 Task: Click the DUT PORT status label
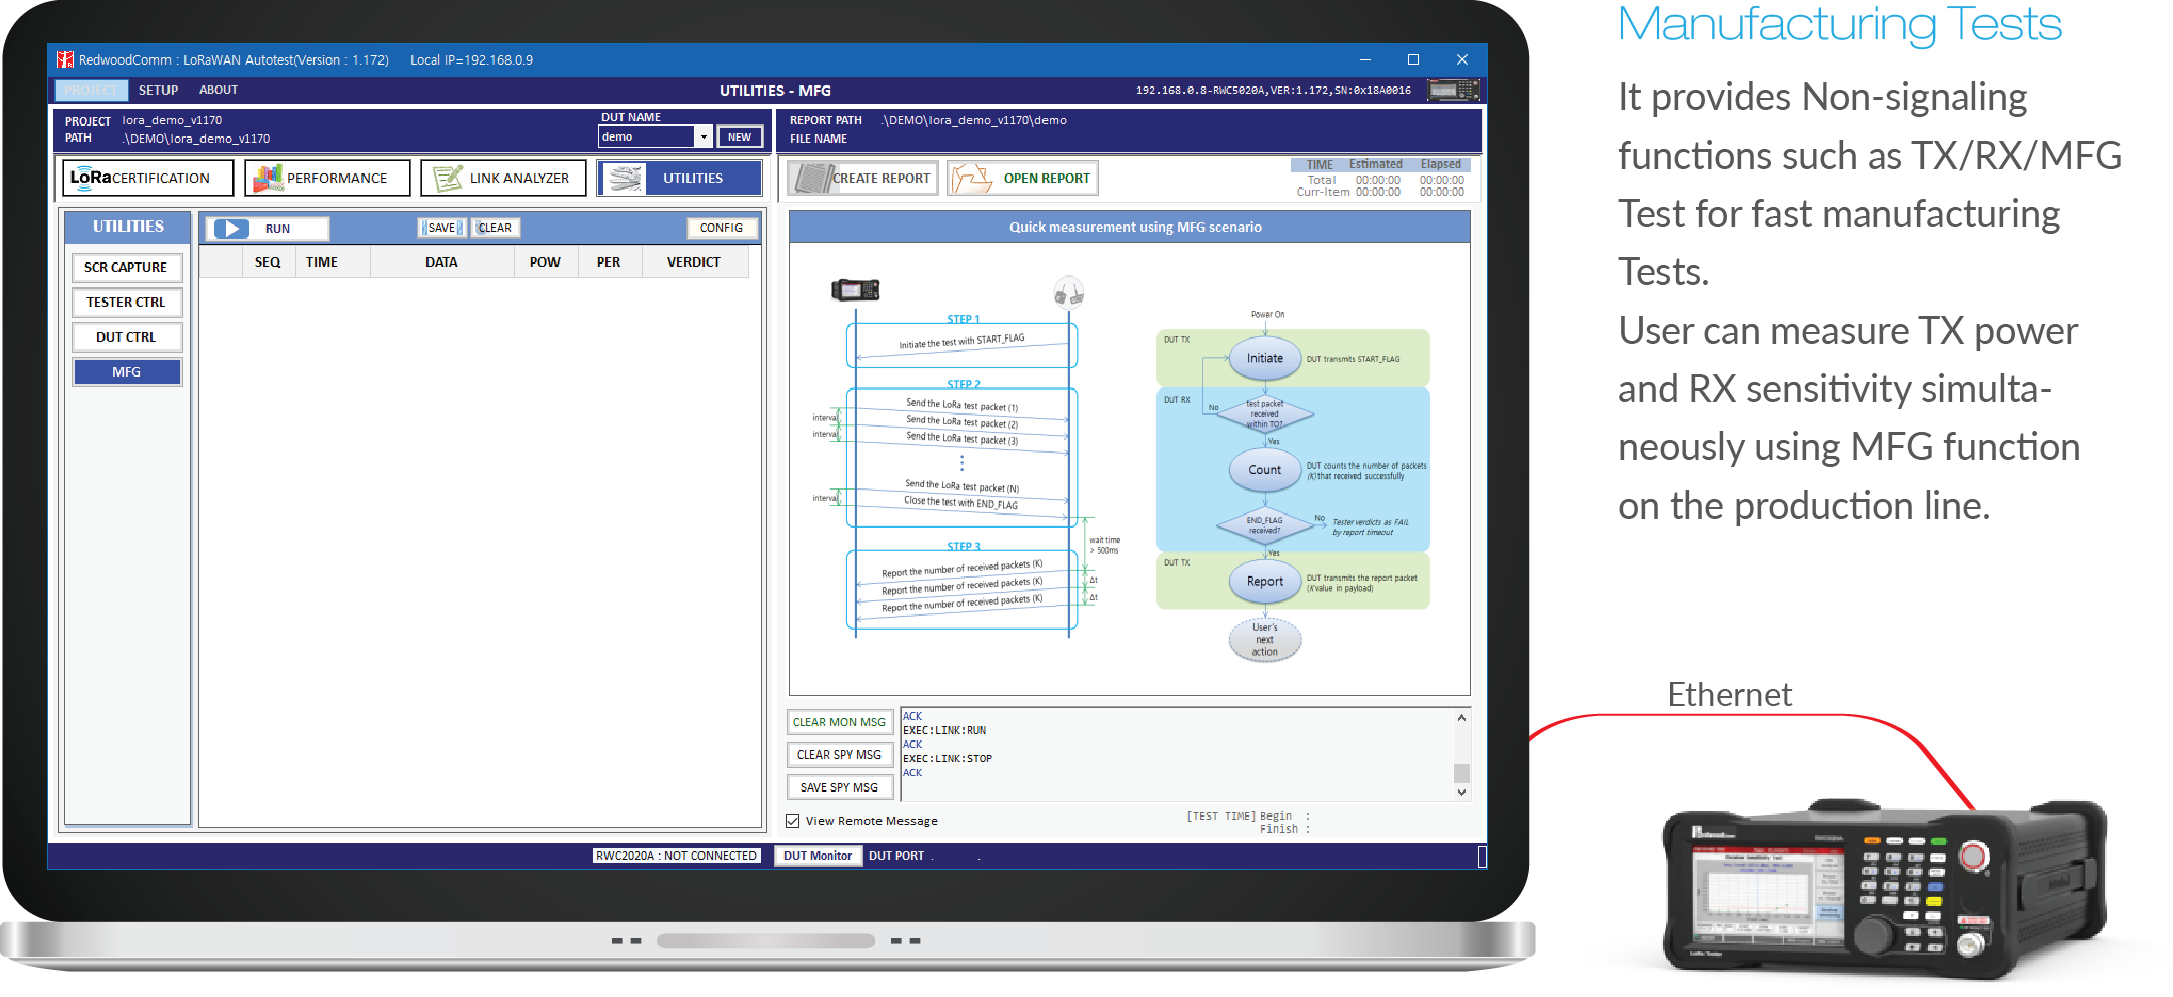(x=897, y=856)
